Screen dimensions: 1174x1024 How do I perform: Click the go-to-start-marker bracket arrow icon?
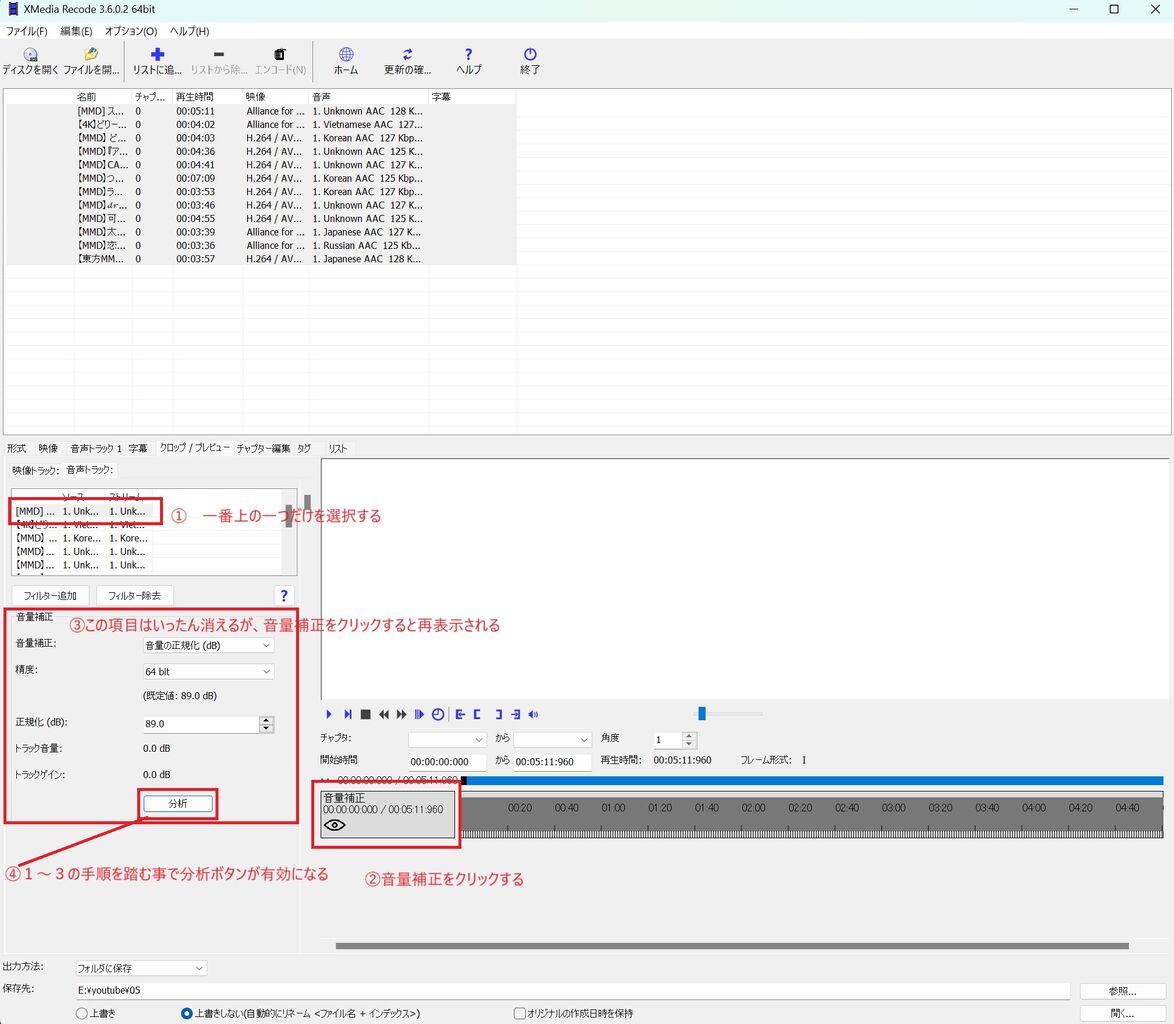point(460,714)
